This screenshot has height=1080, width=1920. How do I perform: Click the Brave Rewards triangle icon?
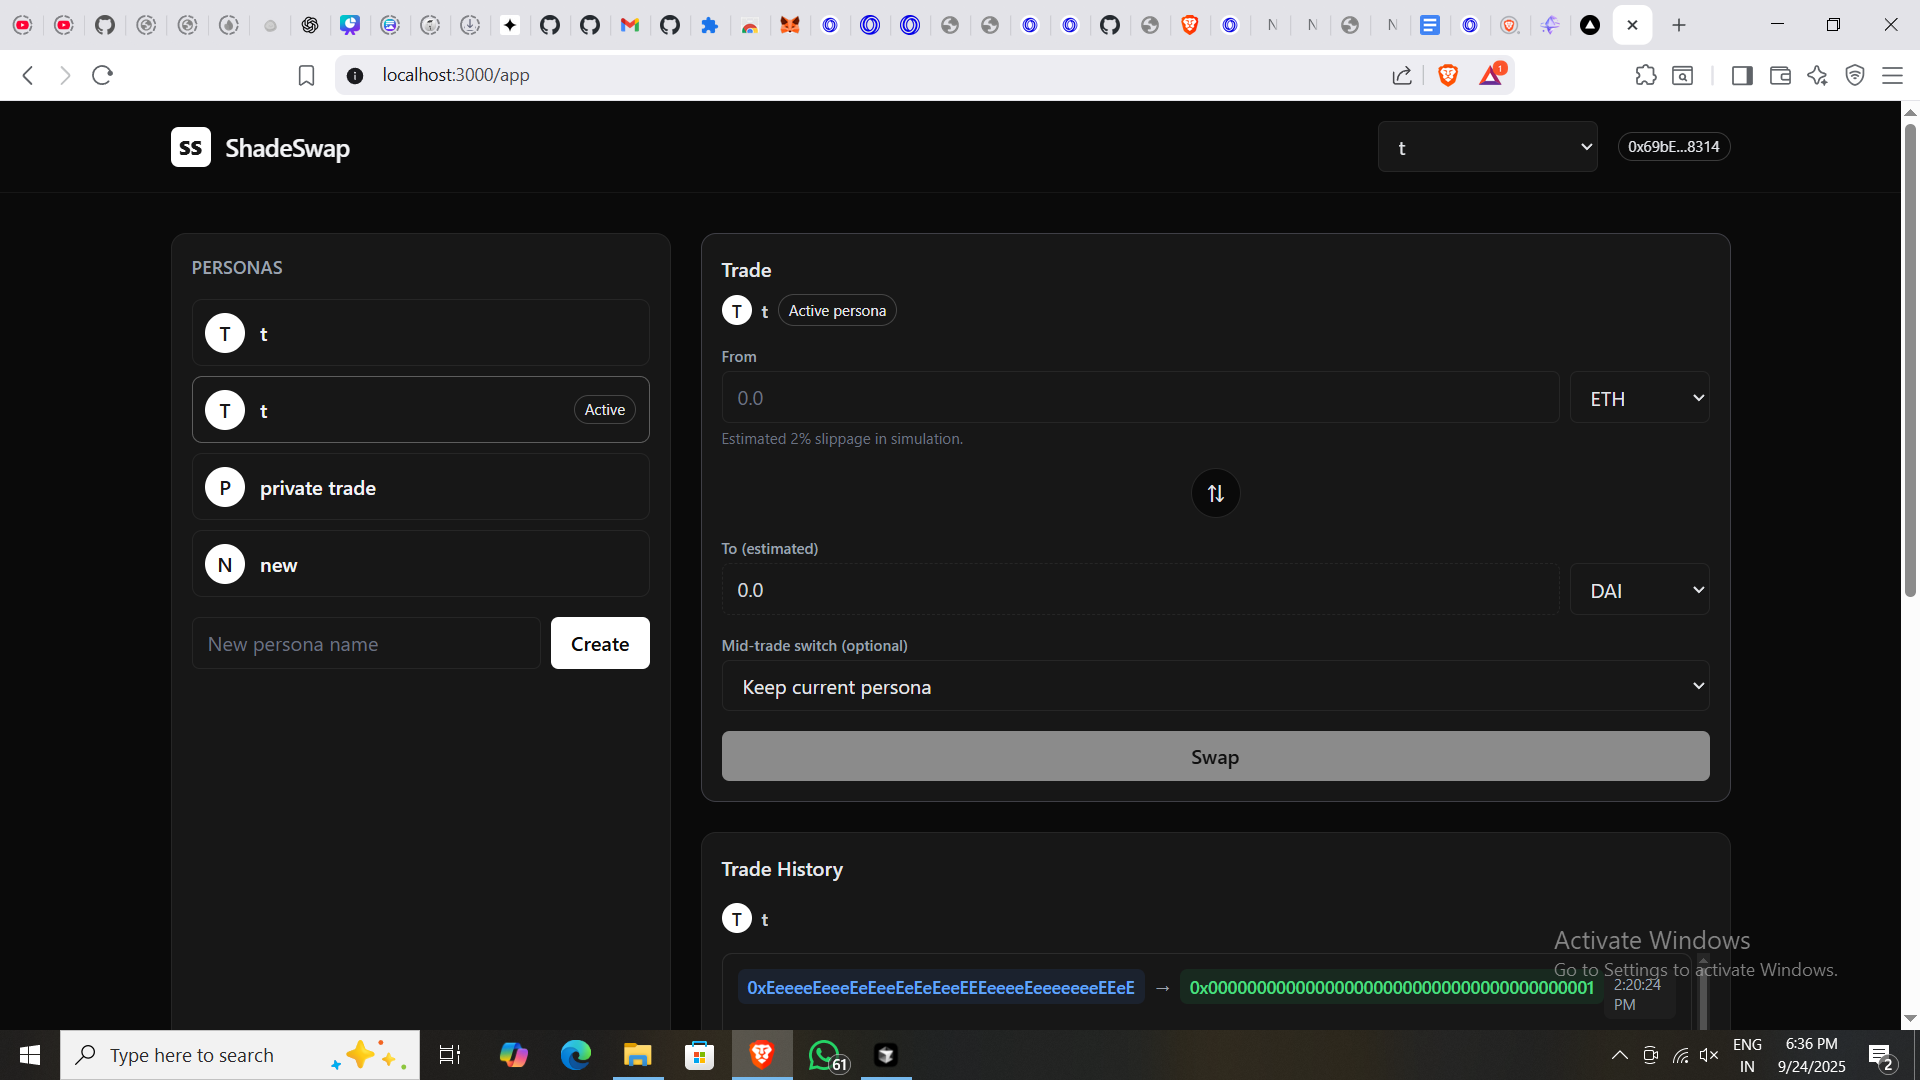pyautogui.click(x=1491, y=75)
